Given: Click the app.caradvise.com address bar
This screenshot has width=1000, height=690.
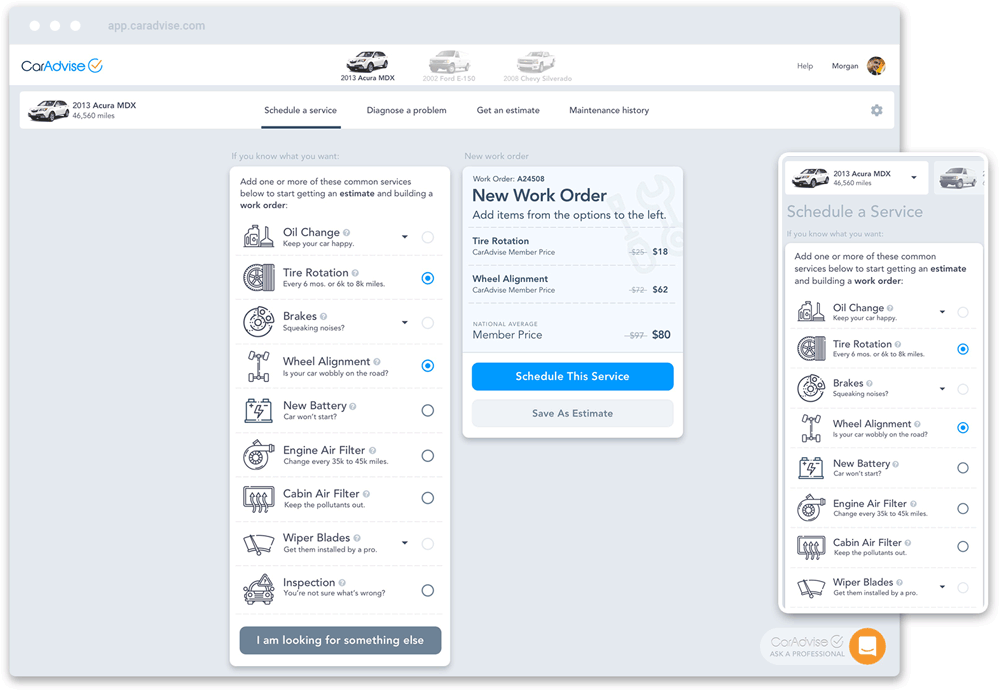Looking at the screenshot, I should 156,26.
